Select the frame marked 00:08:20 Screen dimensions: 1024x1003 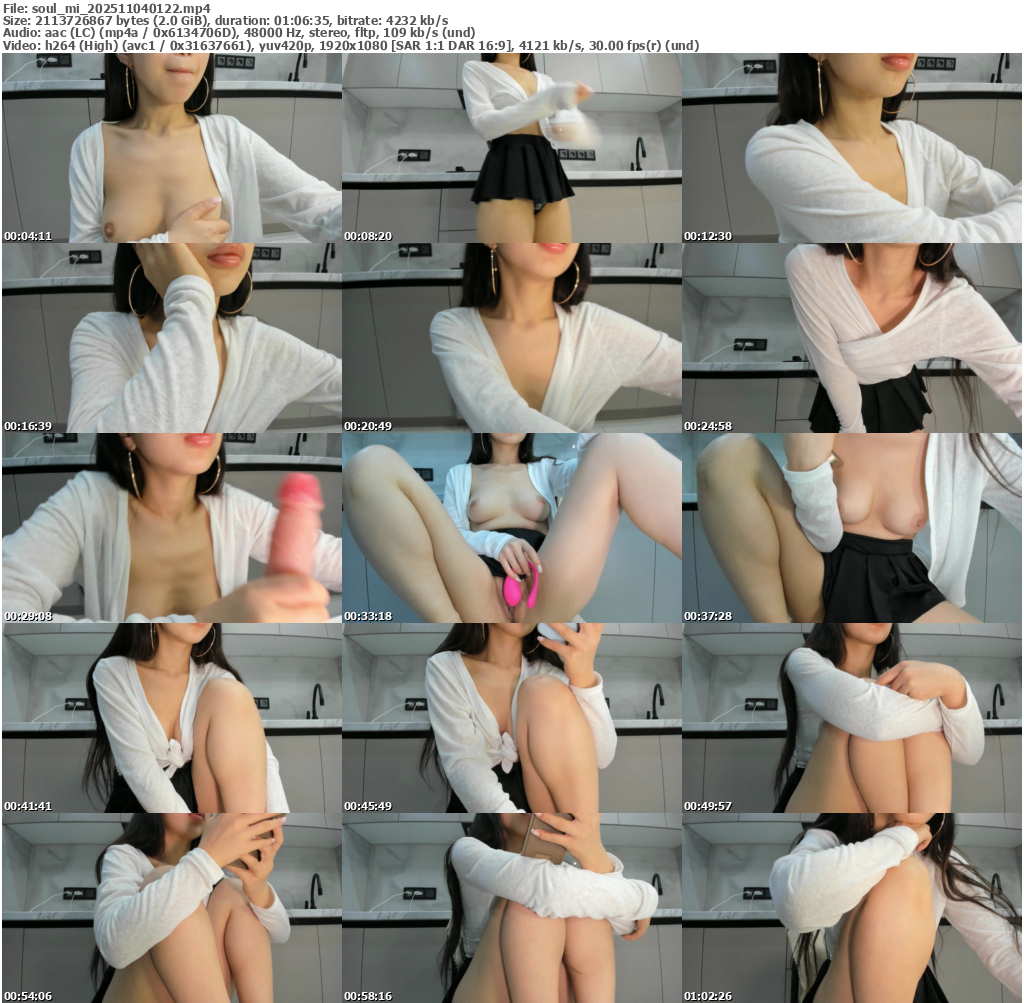(511, 148)
